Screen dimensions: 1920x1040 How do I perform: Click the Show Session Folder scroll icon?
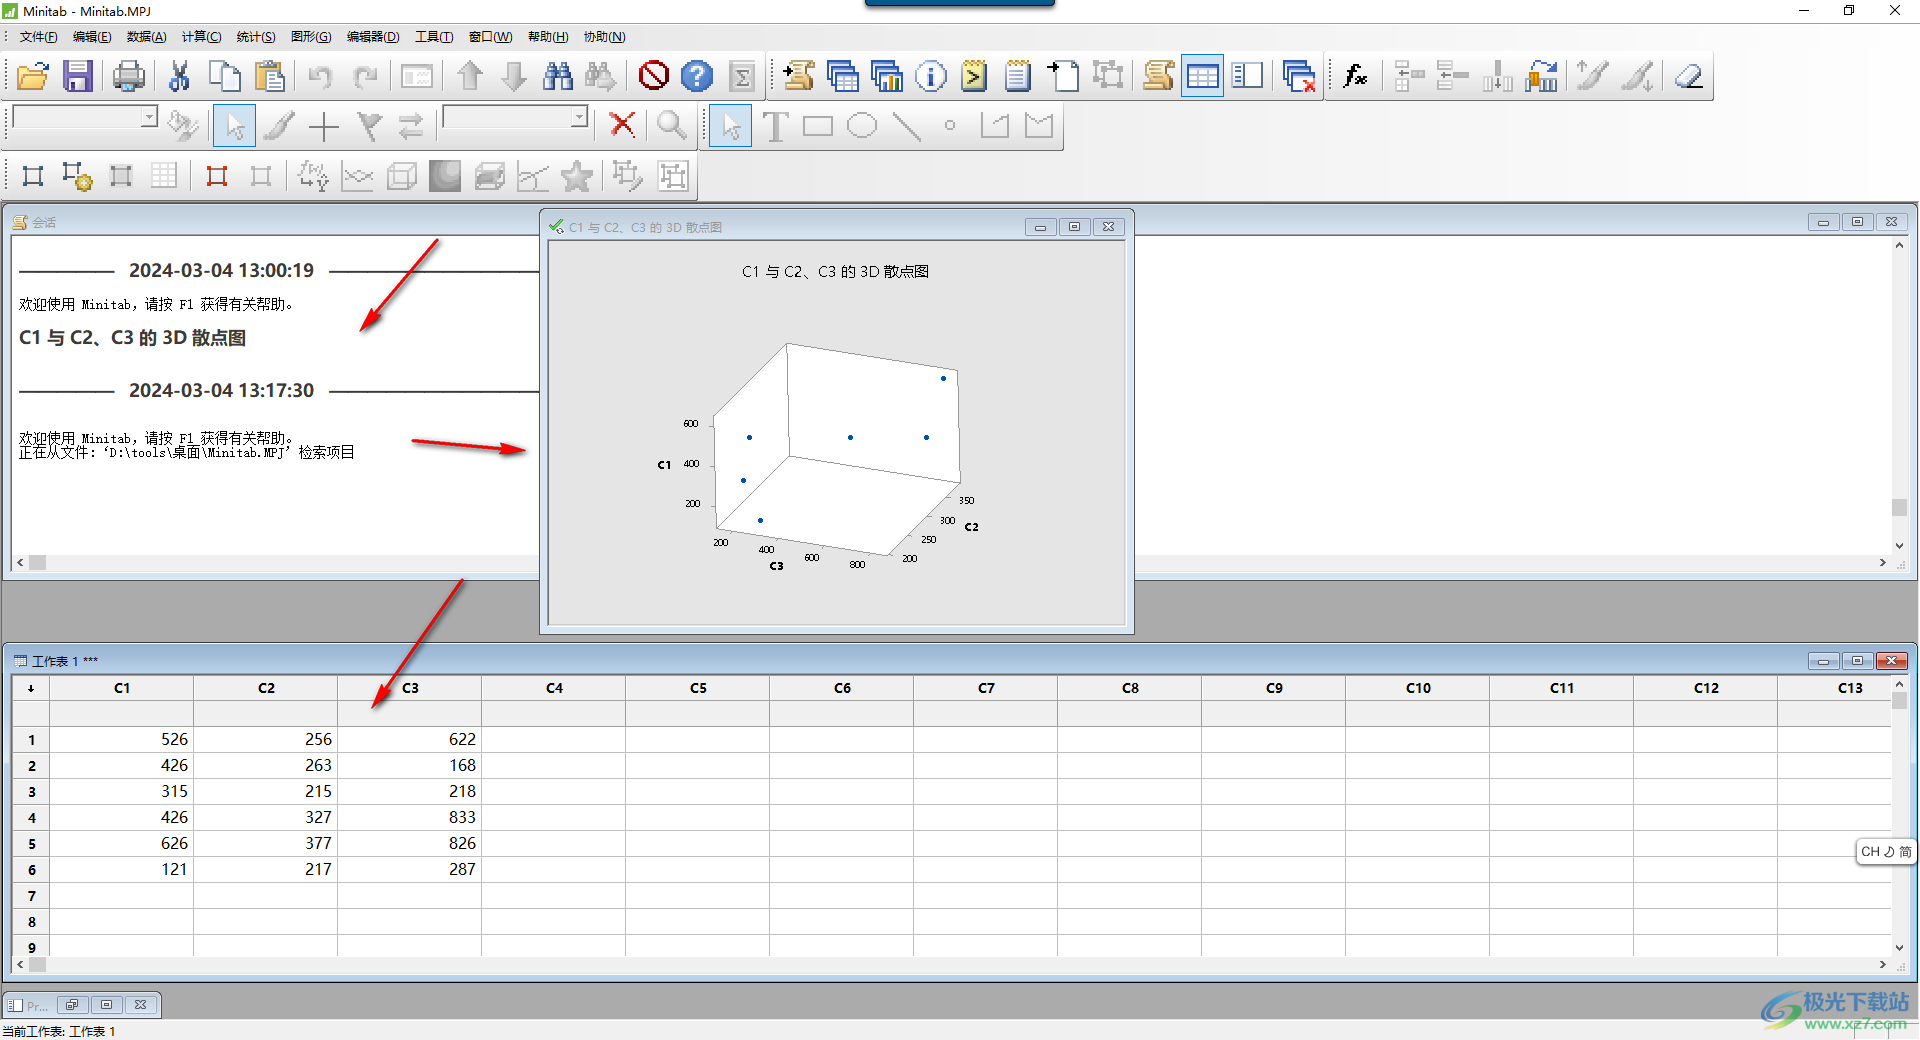click(799, 76)
